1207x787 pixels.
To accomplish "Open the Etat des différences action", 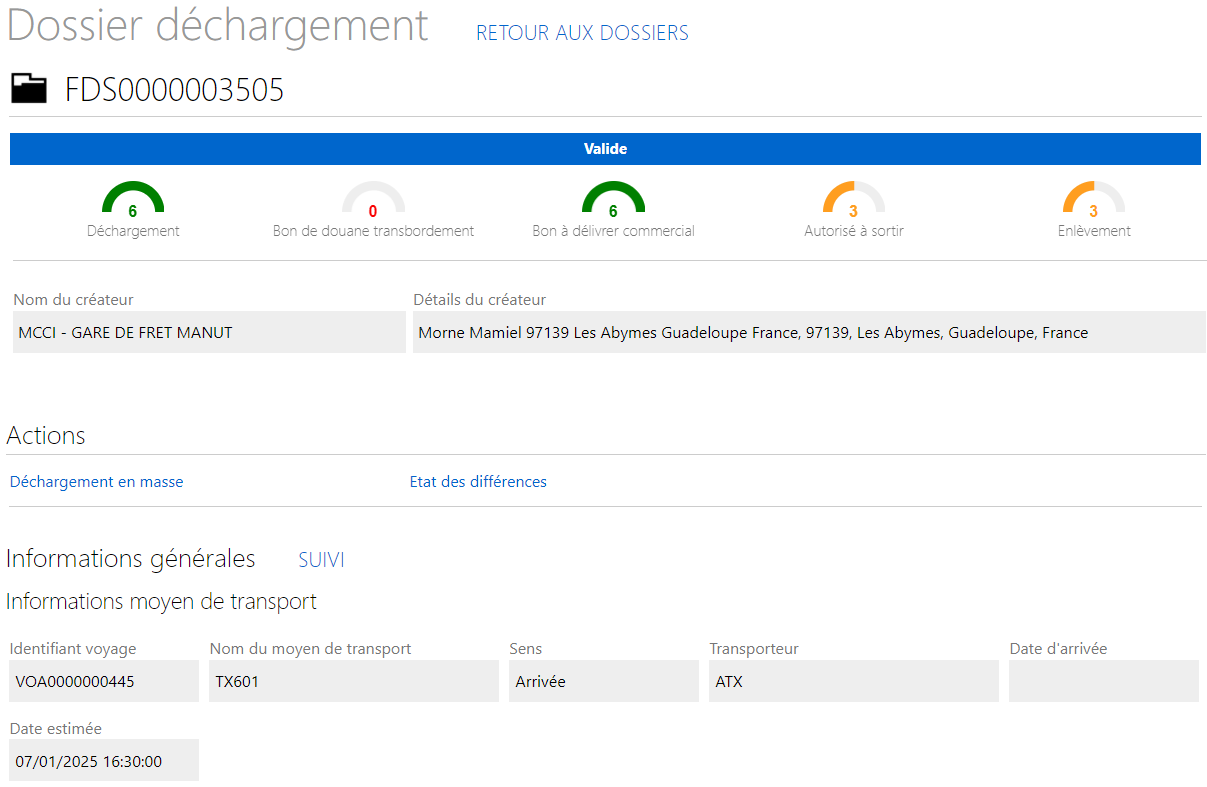I will pos(478,482).
